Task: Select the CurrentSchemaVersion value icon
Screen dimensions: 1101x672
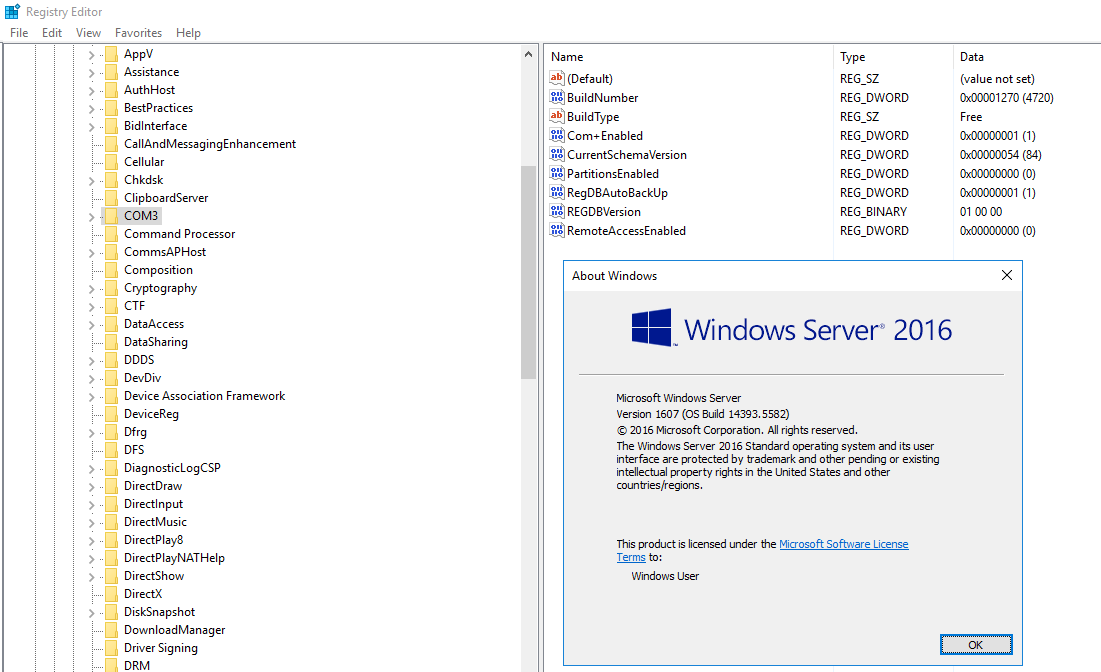Action: 557,154
